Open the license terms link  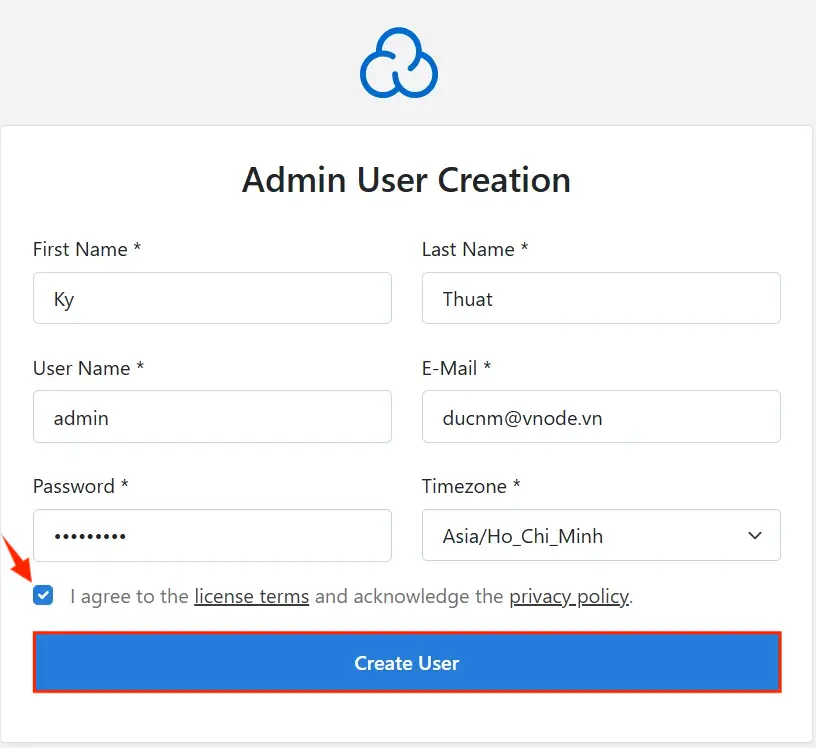click(x=251, y=597)
